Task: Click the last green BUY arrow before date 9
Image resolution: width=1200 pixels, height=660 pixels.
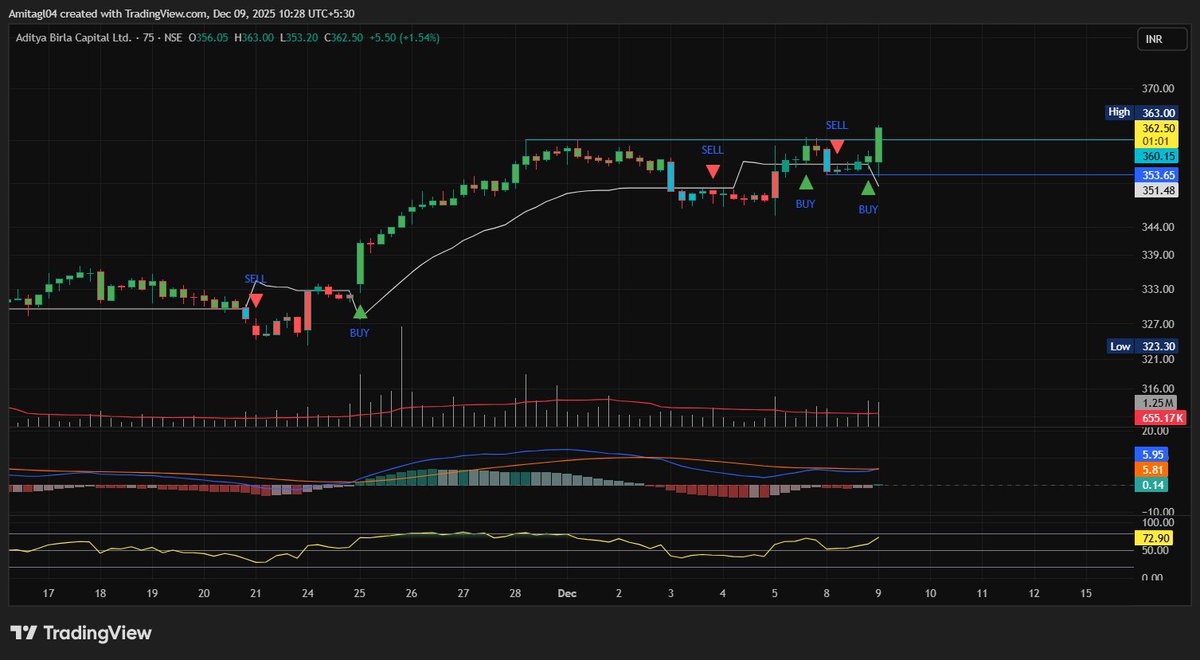Action: (868, 188)
